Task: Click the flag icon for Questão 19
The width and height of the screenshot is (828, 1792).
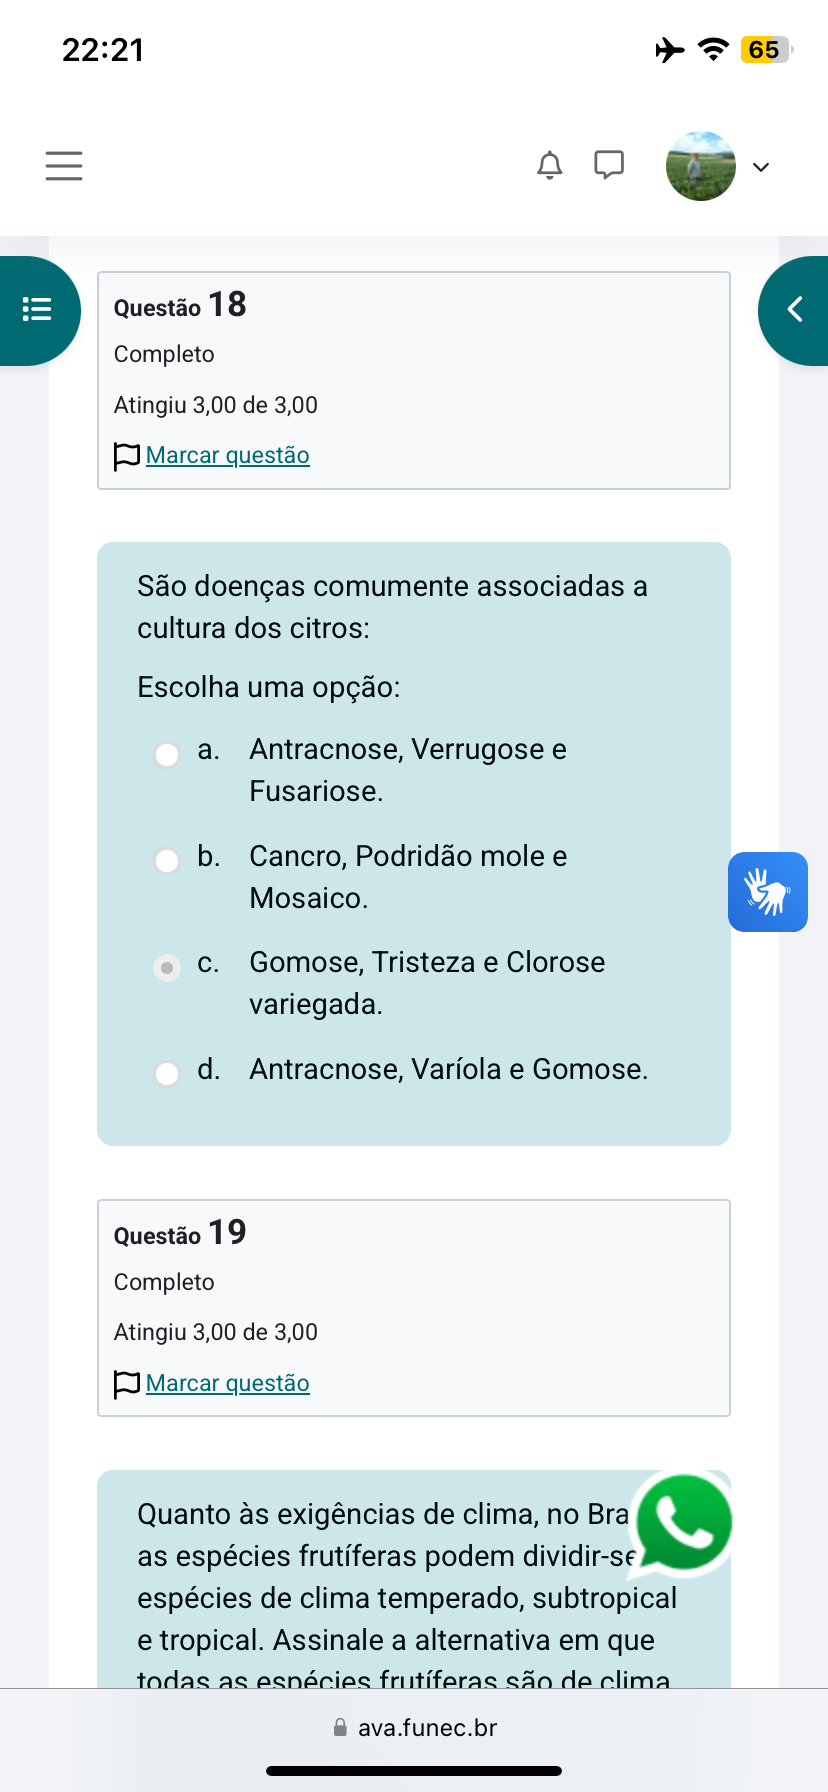Action: click(127, 1384)
